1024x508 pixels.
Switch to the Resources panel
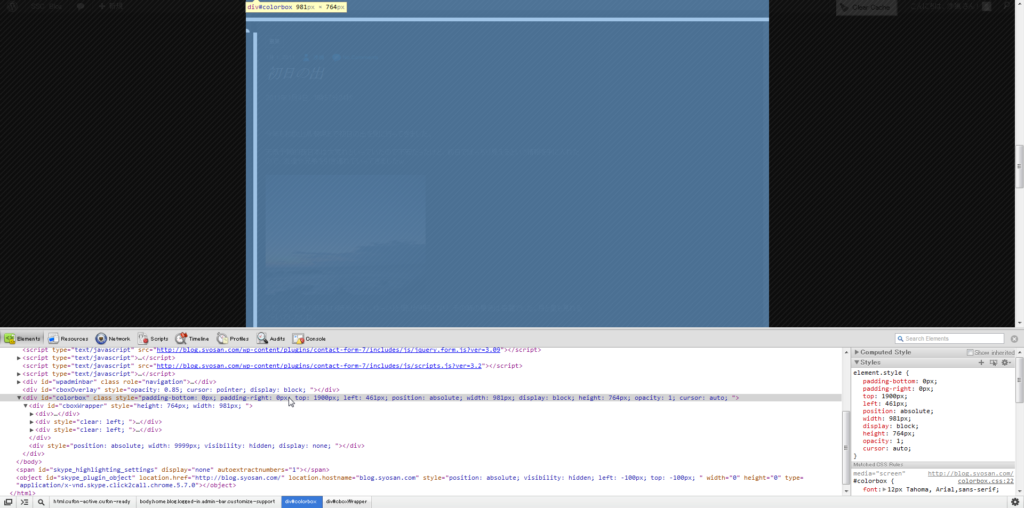(x=68, y=339)
